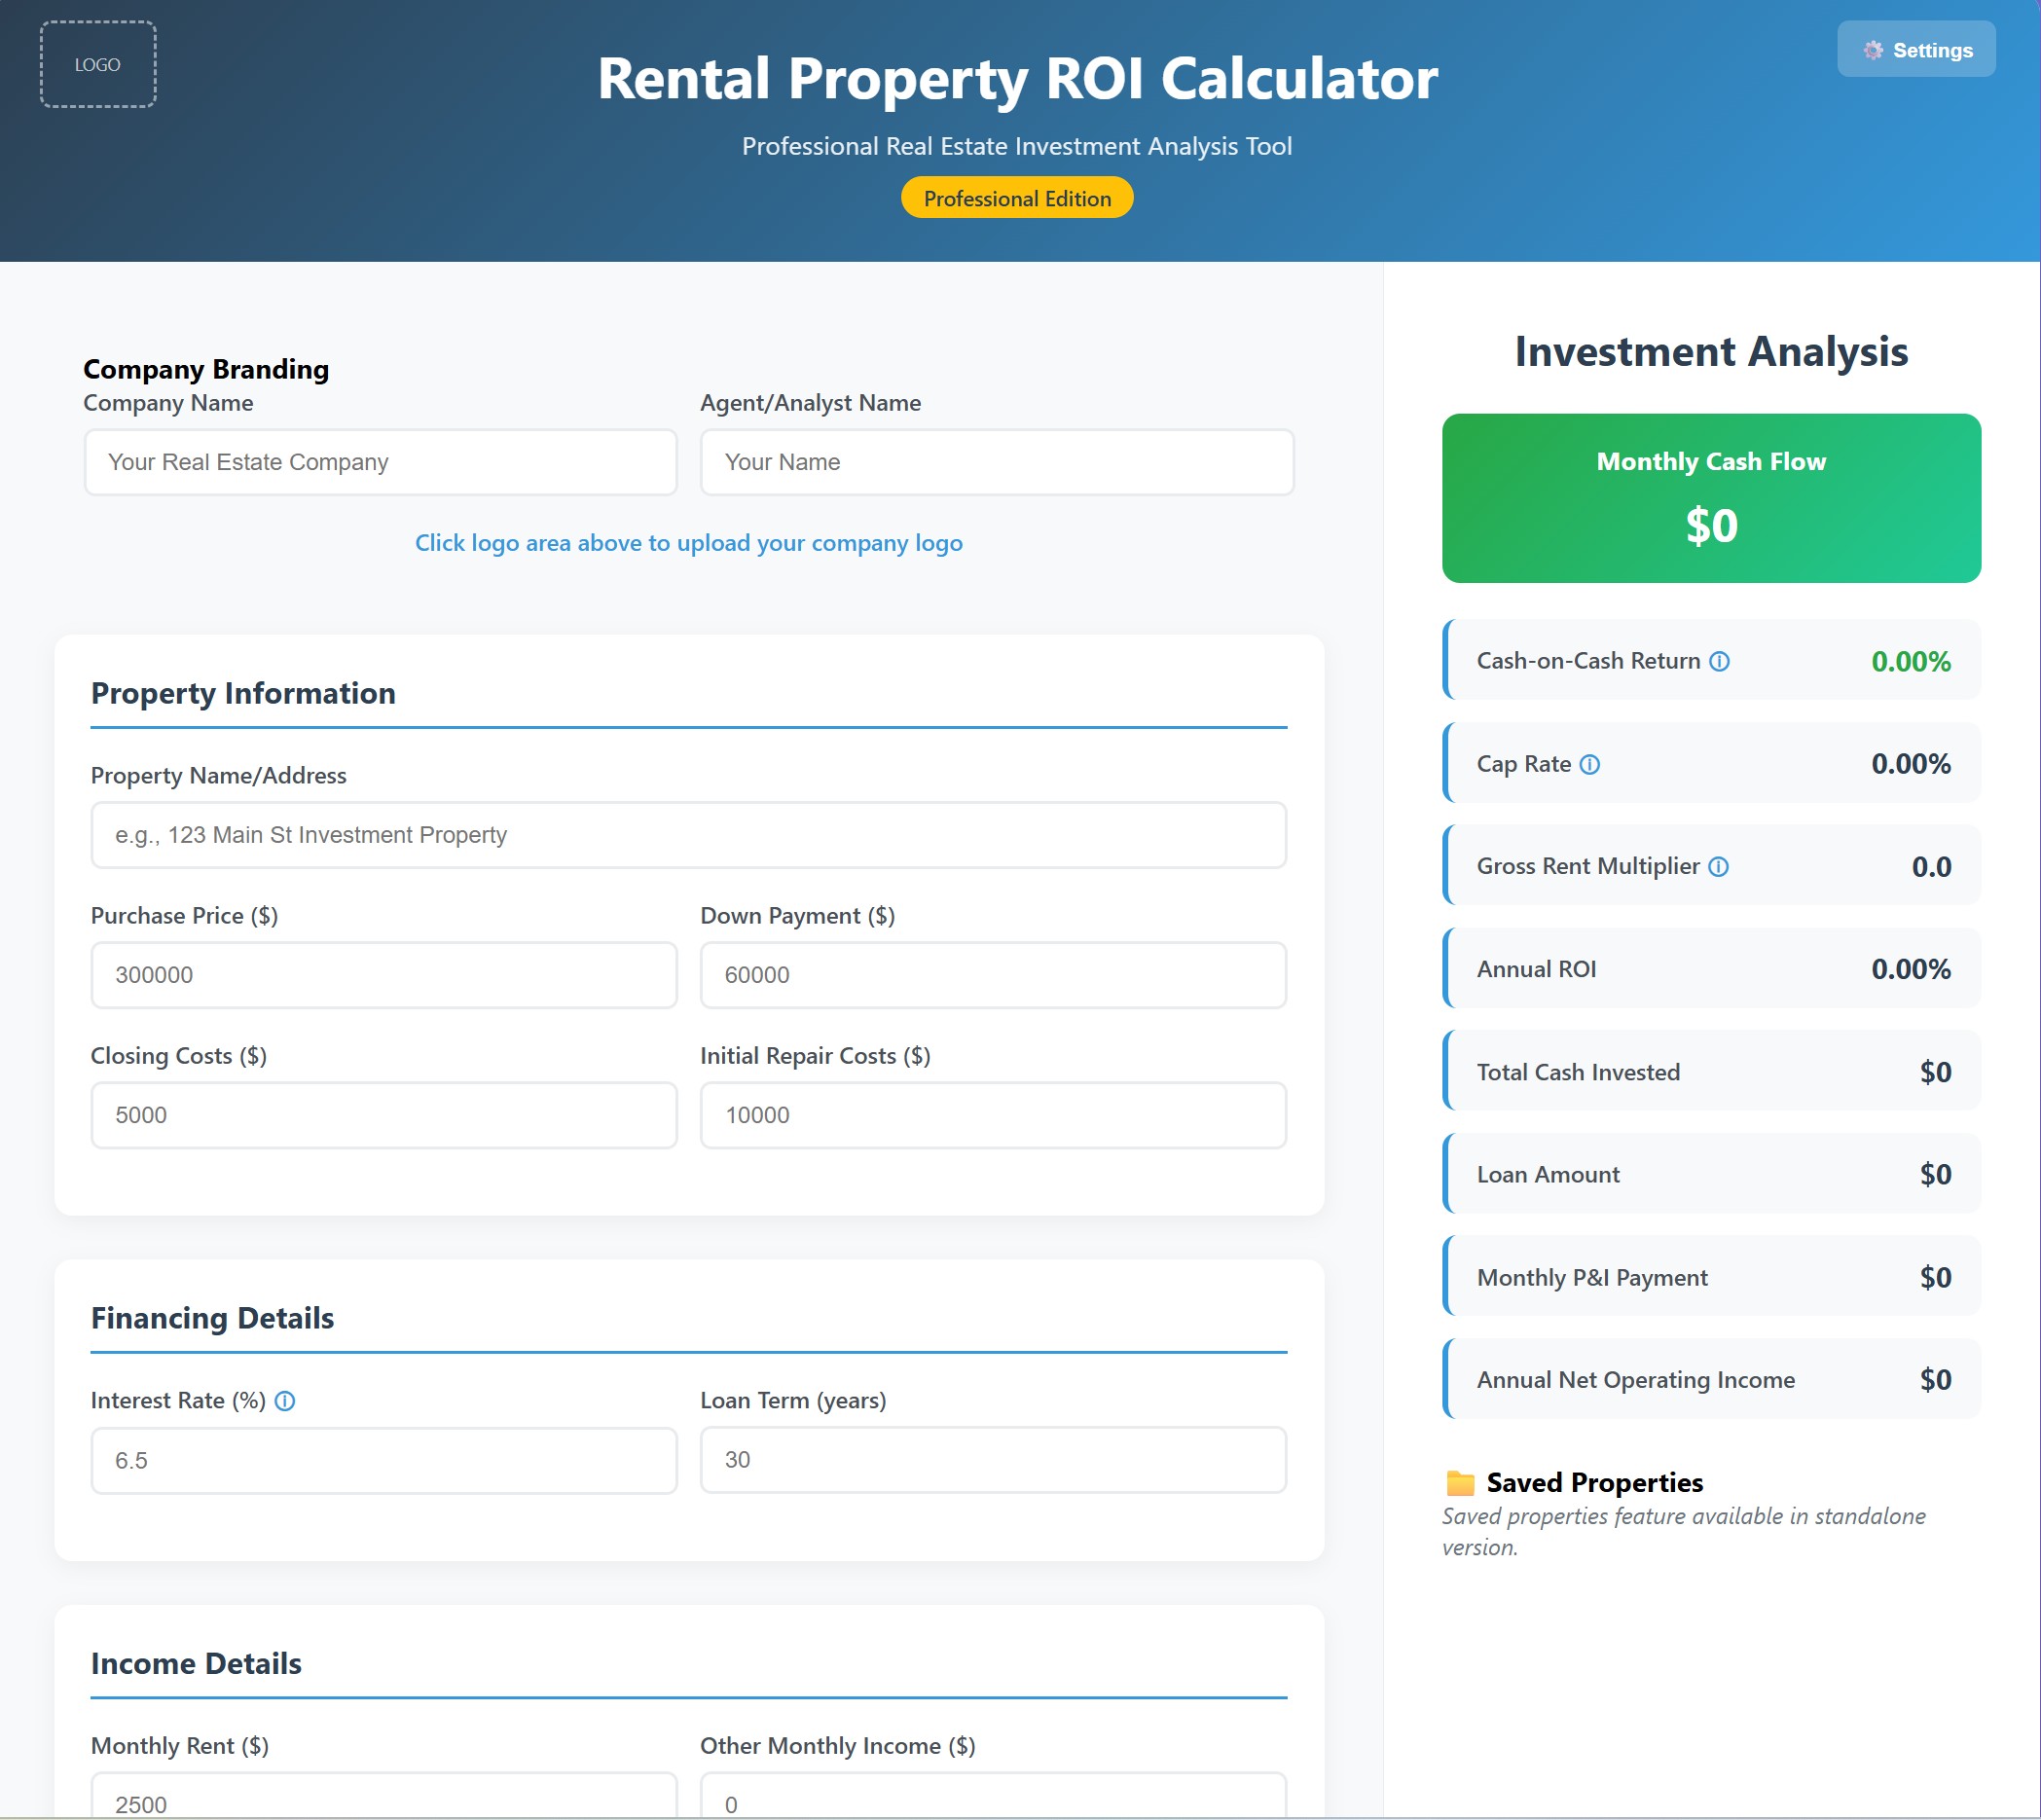Image resolution: width=2041 pixels, height=1820 pixels.
Task: Click the Monthly Cash Flow green panel
Action: point(1710,497)
